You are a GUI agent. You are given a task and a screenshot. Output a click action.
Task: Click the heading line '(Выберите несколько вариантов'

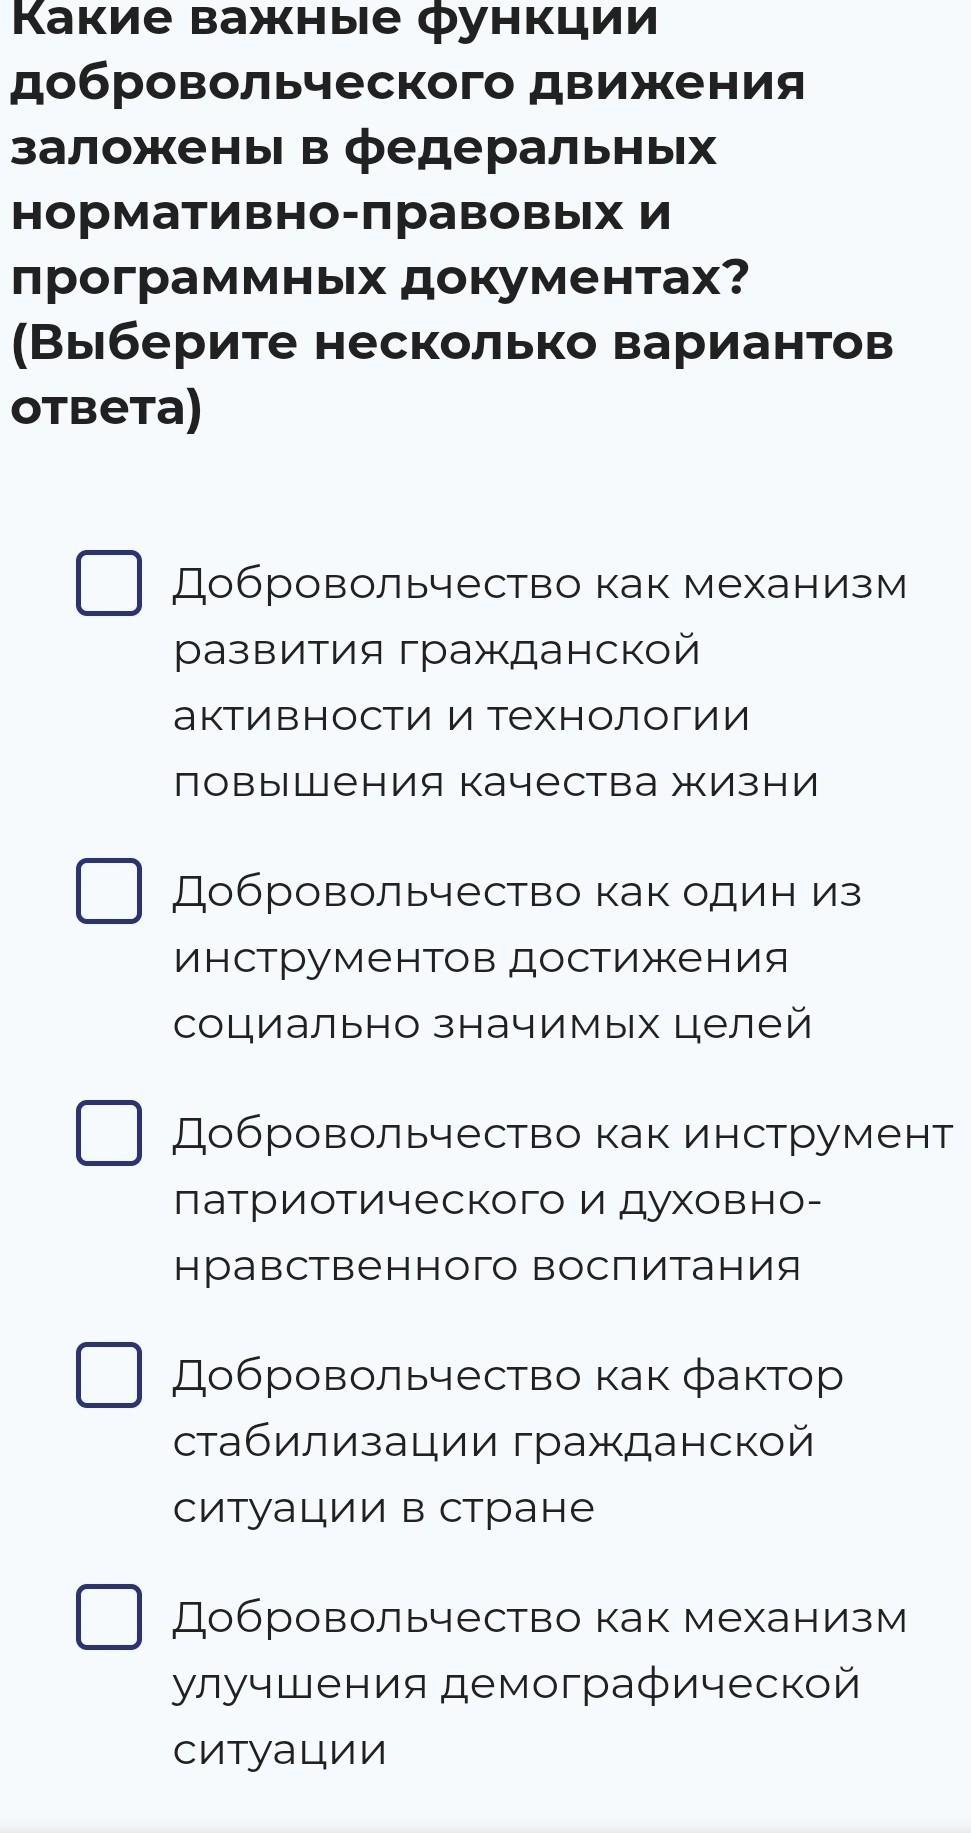coord(452,344)
